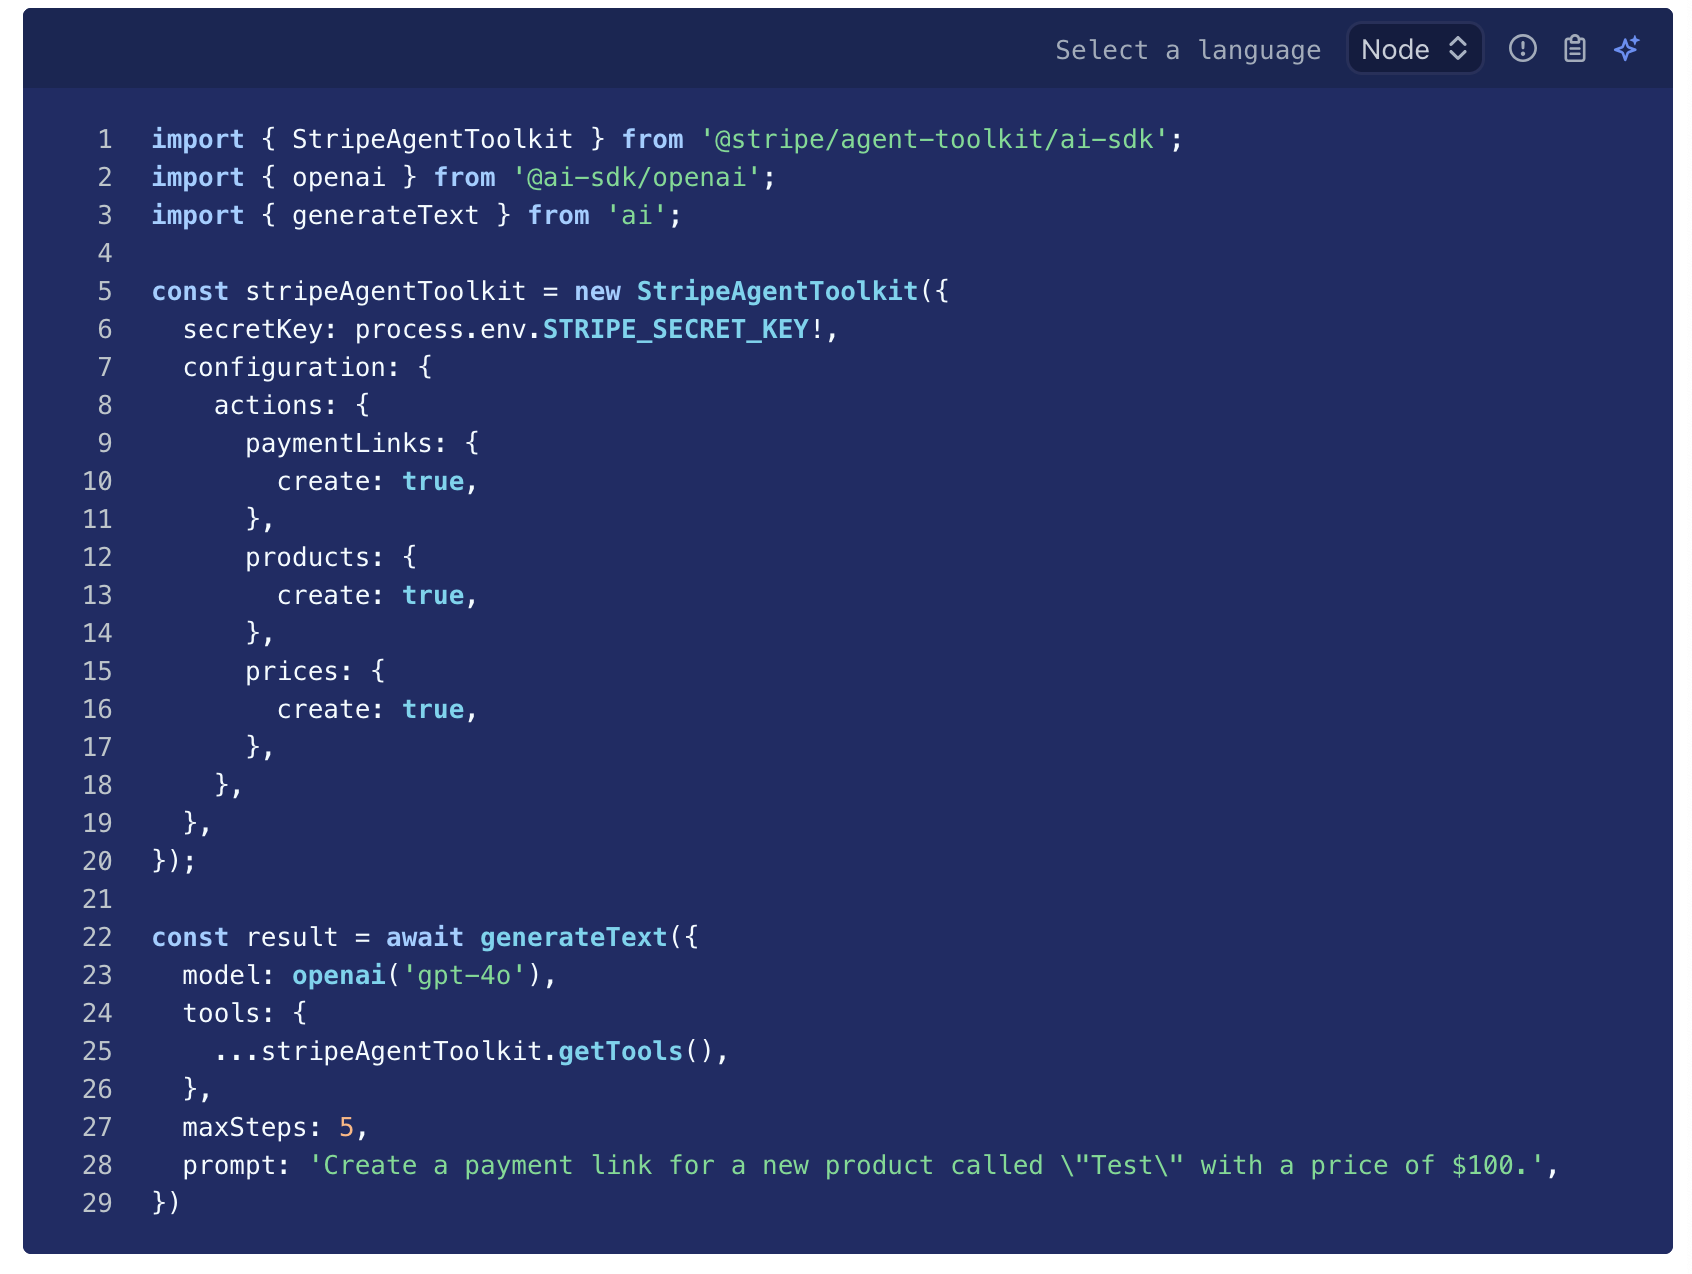
Task: Click the '@stripe/agent-toolkit/ai-sdk' import string
Action: click(x=934, y=139)
